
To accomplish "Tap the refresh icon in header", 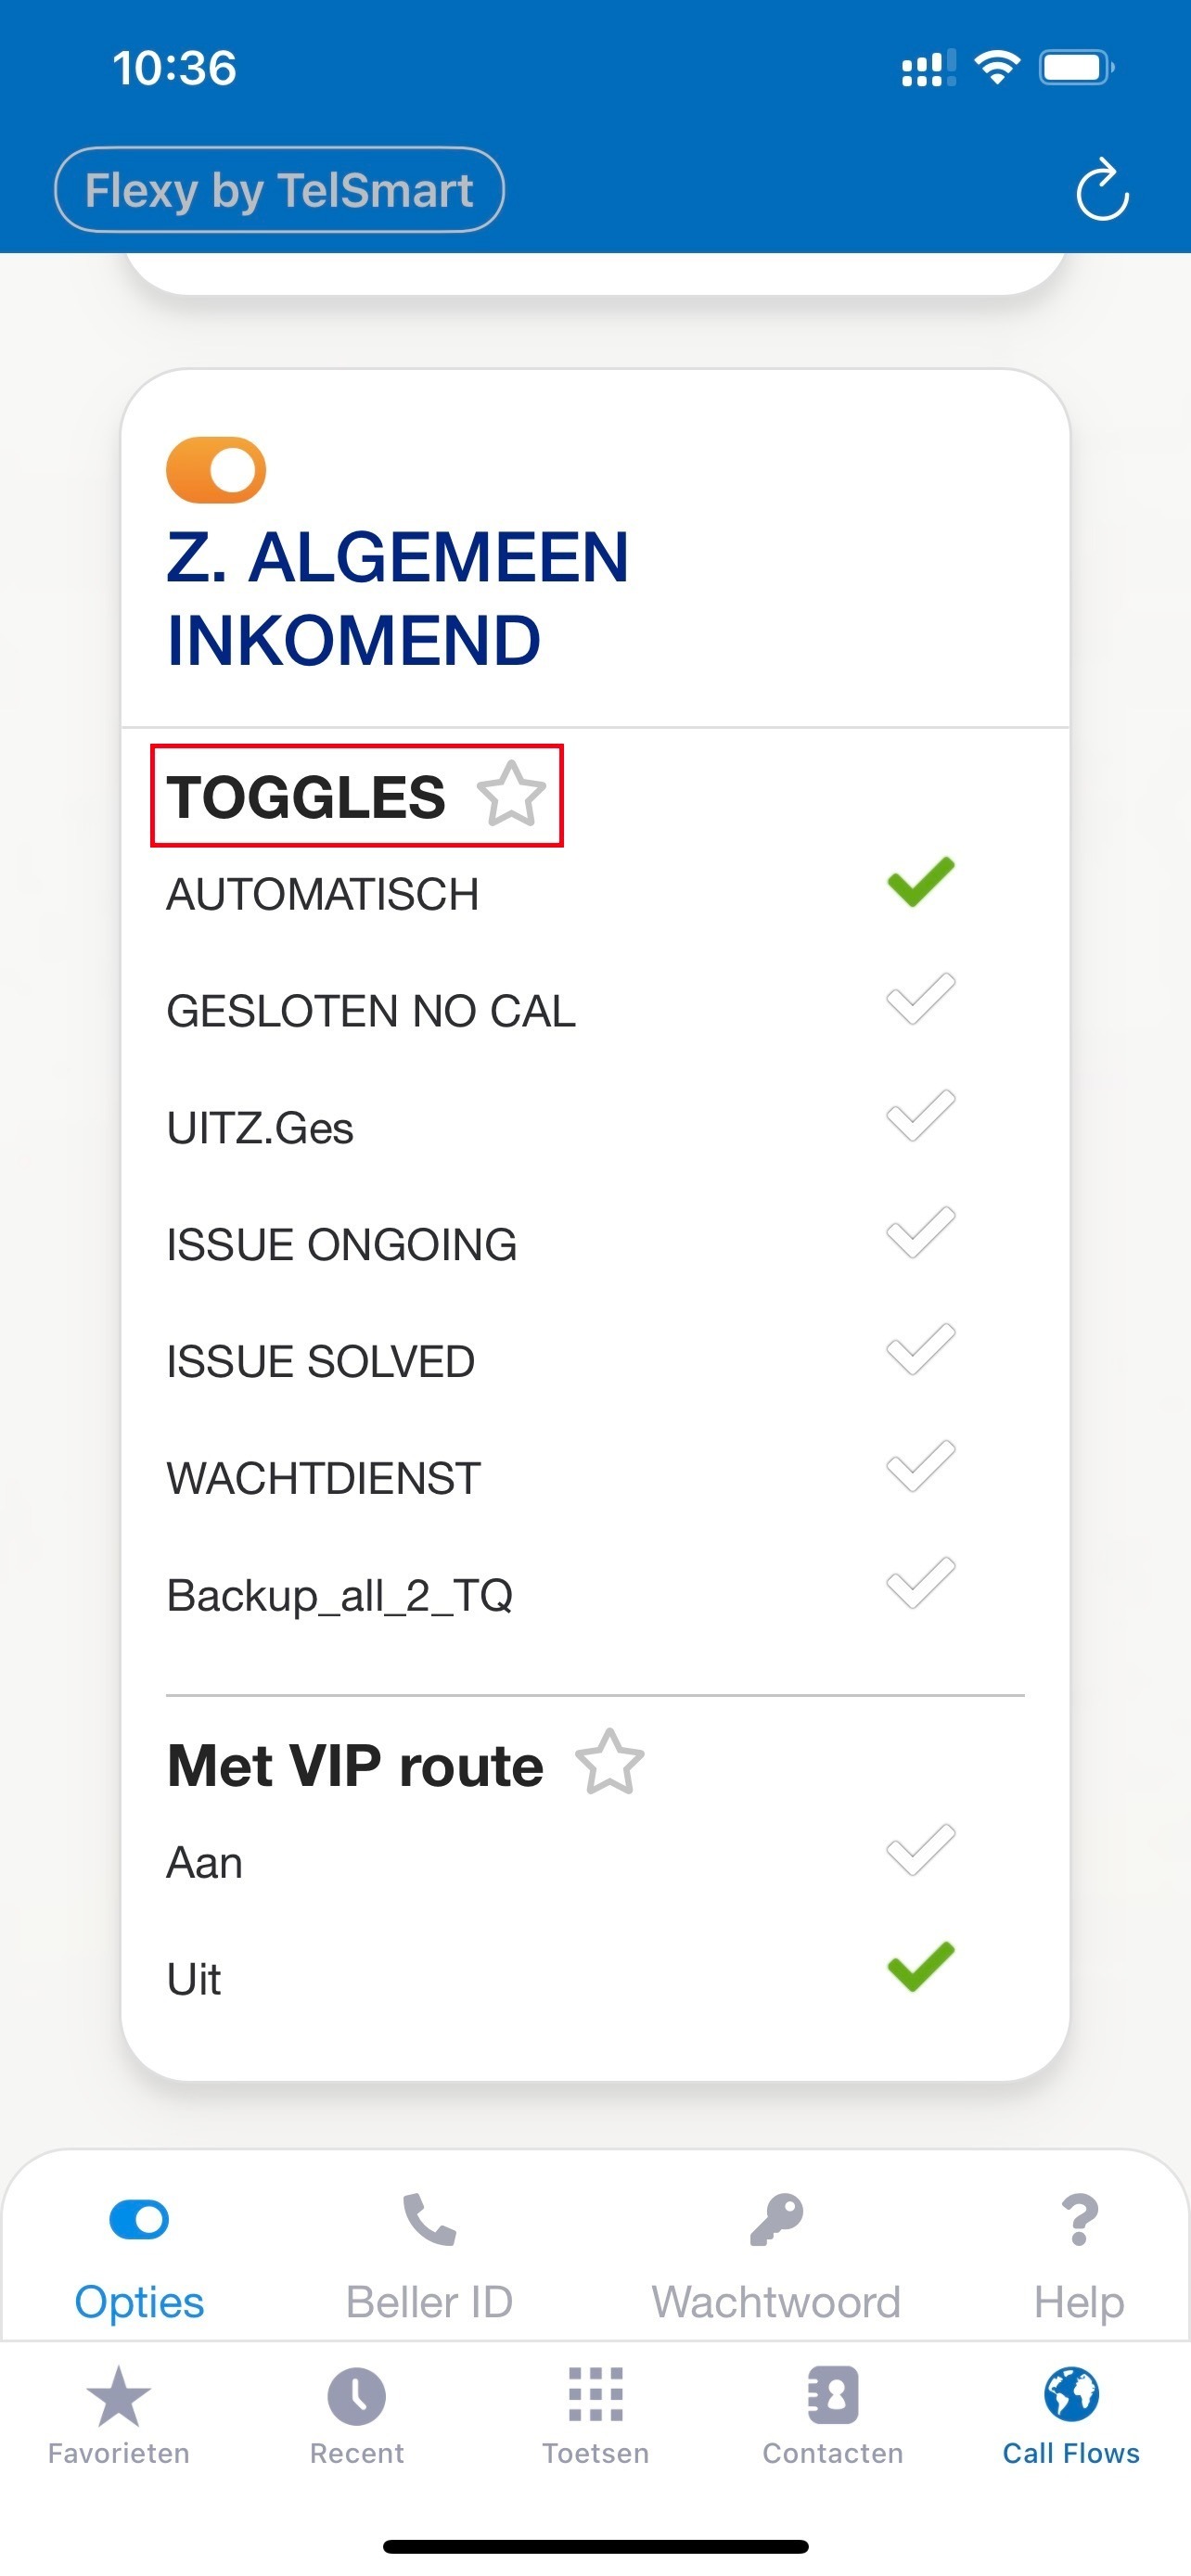I will [1101, 190].
